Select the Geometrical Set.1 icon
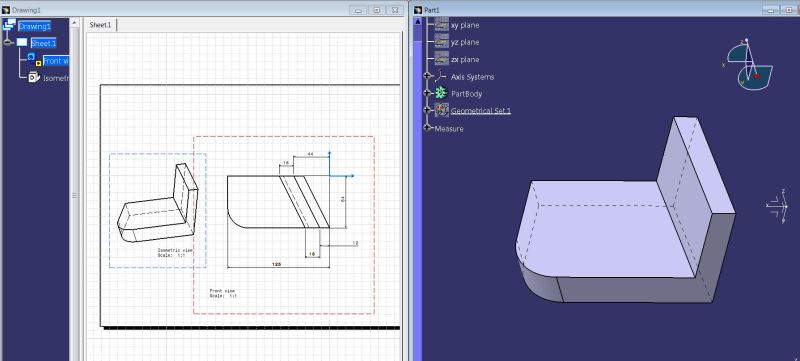Image resolution: width=800 pixels, height=361 pixels. tap(442, 110)
